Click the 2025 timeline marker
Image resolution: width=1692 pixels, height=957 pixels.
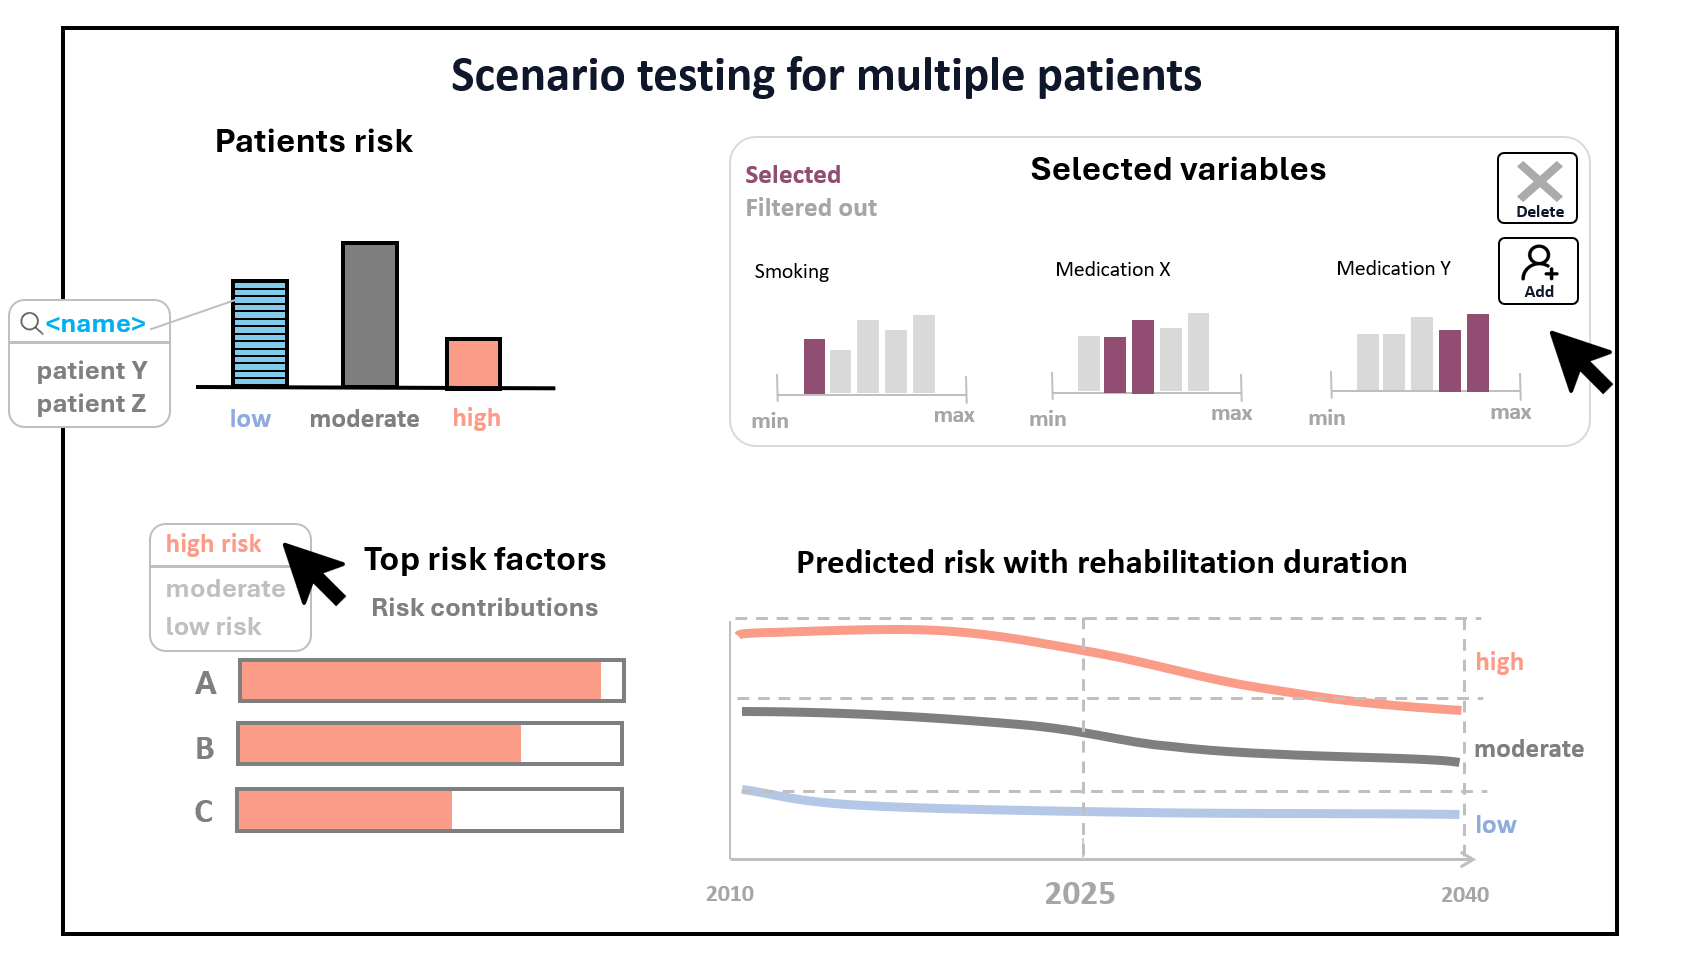1080,893
